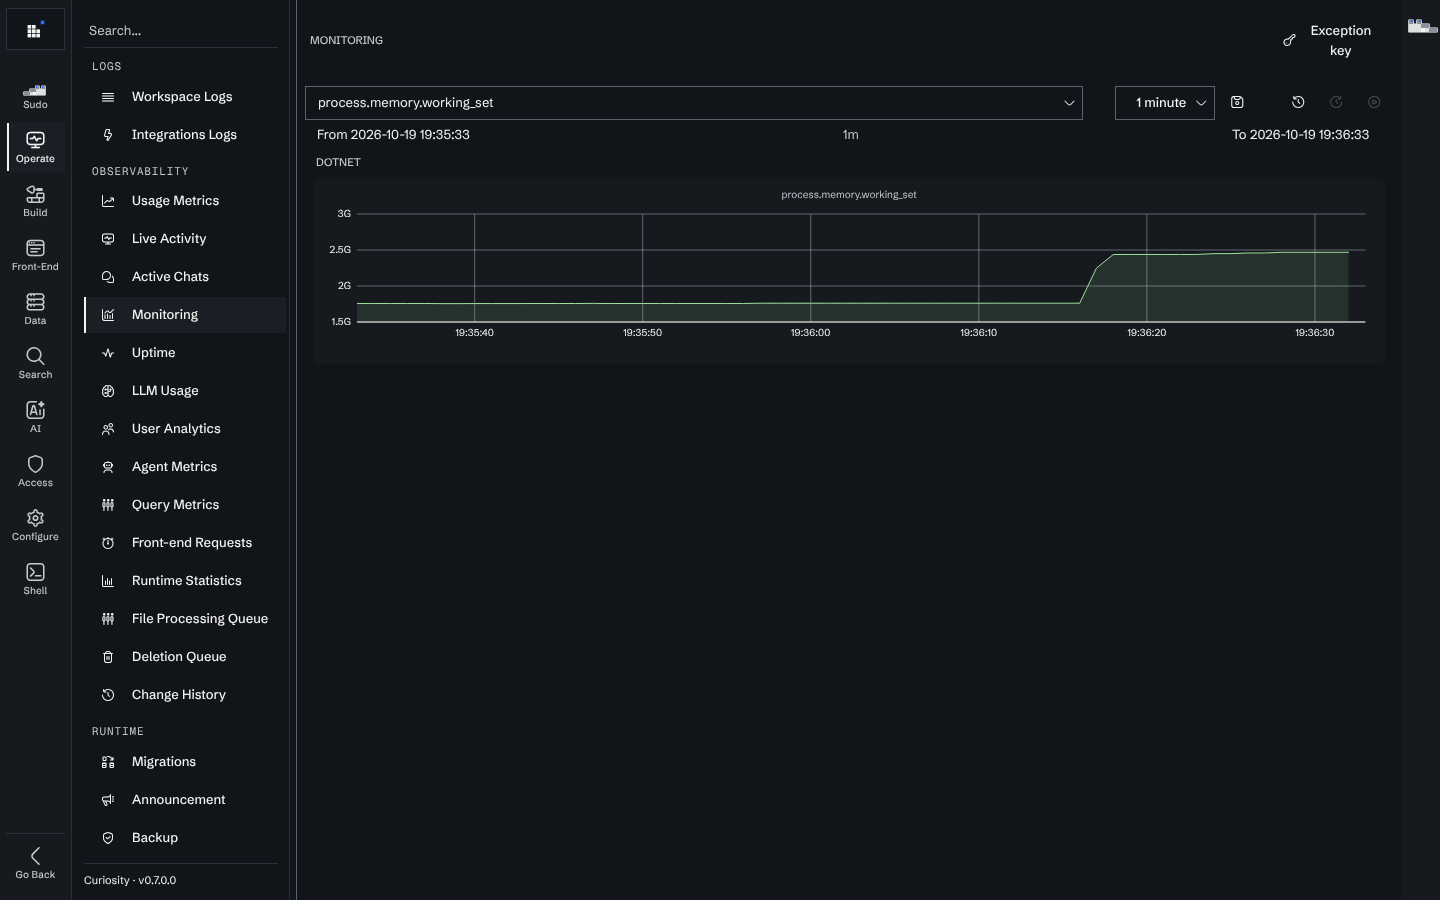Viewport: 1440px width, 900px height.
Task: Click the forward time clock icon
Action: (x=1336, y=102)
